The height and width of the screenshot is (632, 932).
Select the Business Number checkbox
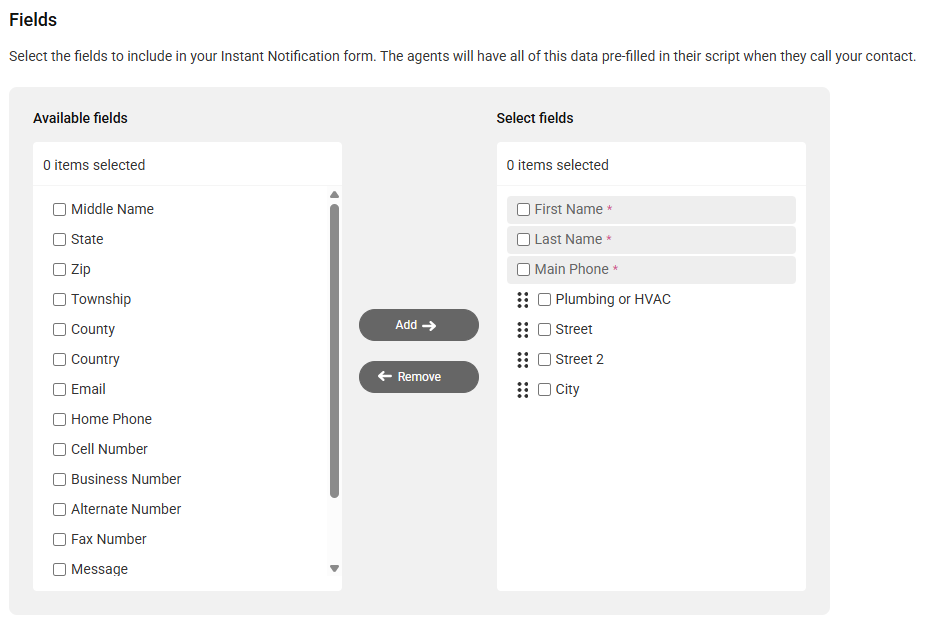pyautogui.click(x=59, y=479)
